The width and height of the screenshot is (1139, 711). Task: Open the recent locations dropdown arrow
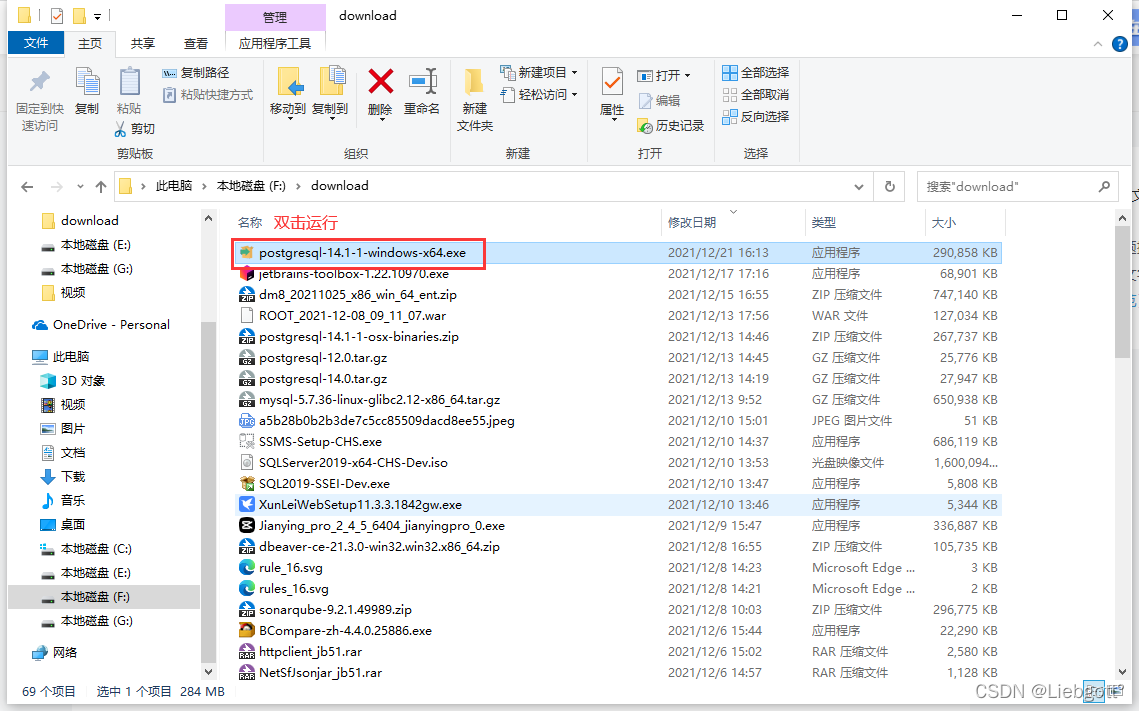coord(80,187)
